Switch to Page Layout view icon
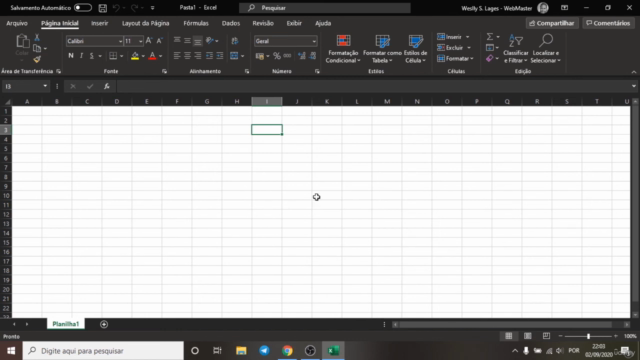 tap(527, 336)
